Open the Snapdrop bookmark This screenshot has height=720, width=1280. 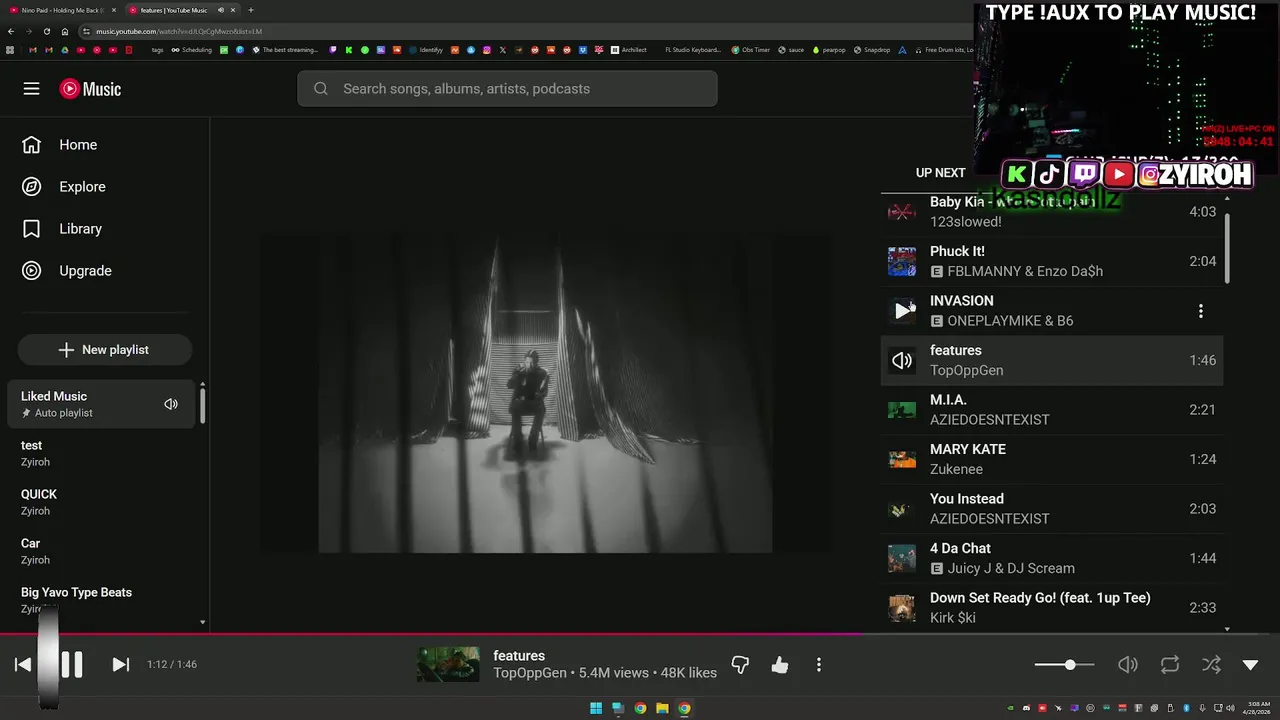point(871,49)
